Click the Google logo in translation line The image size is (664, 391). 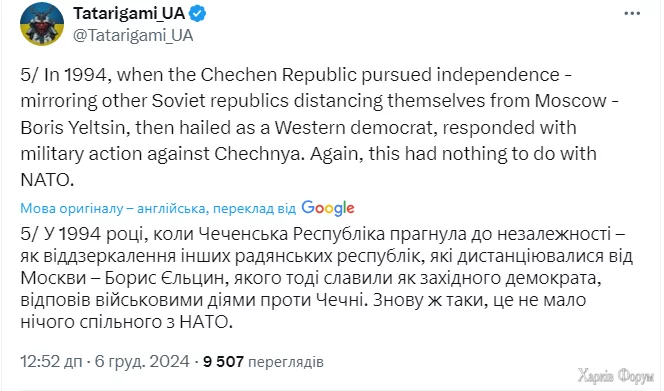[328, 208]
